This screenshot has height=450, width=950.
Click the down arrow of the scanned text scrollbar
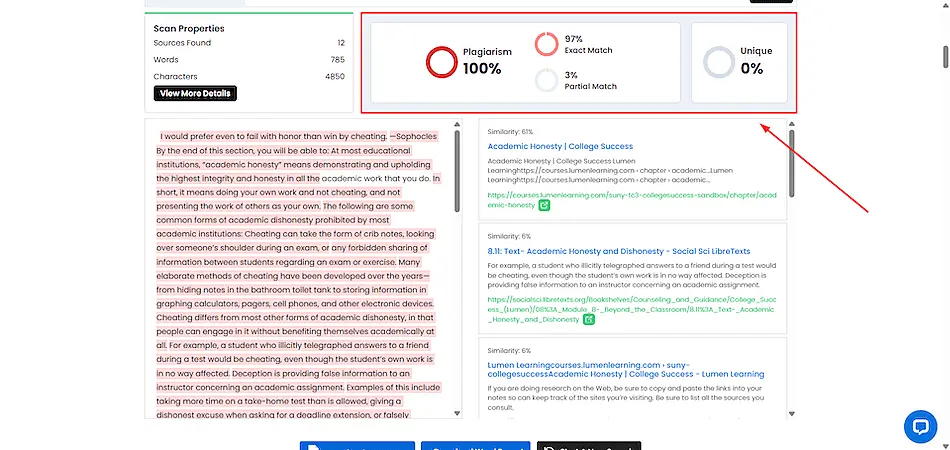tap(457, 413)
